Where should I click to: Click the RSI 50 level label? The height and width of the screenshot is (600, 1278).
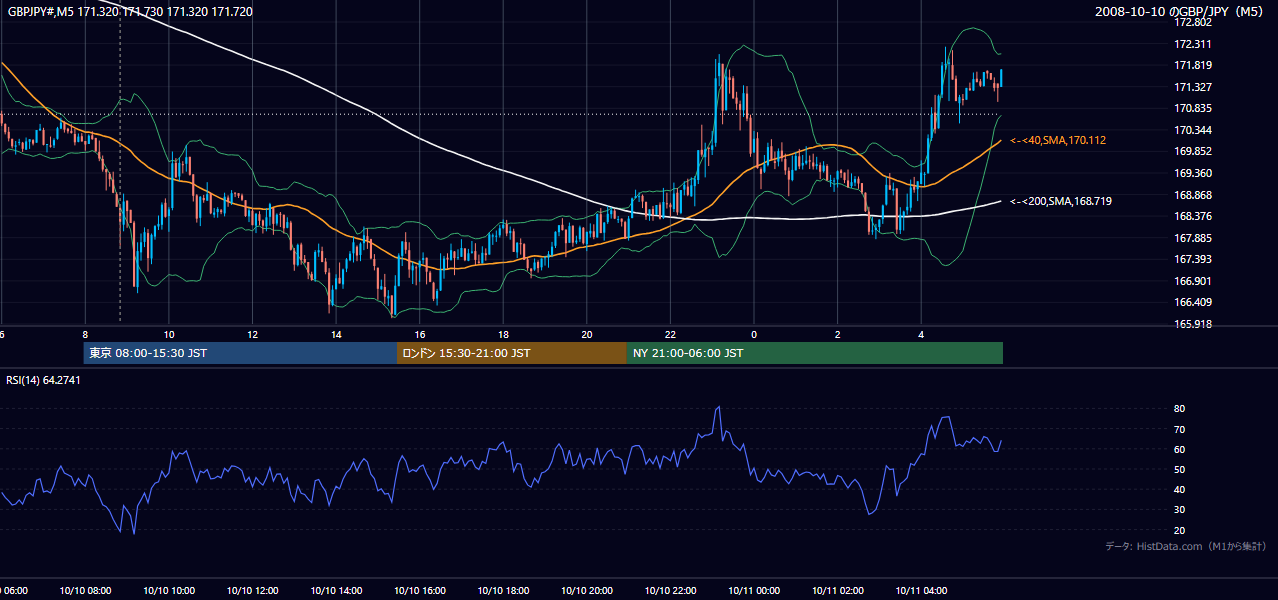pos(1180,469)
